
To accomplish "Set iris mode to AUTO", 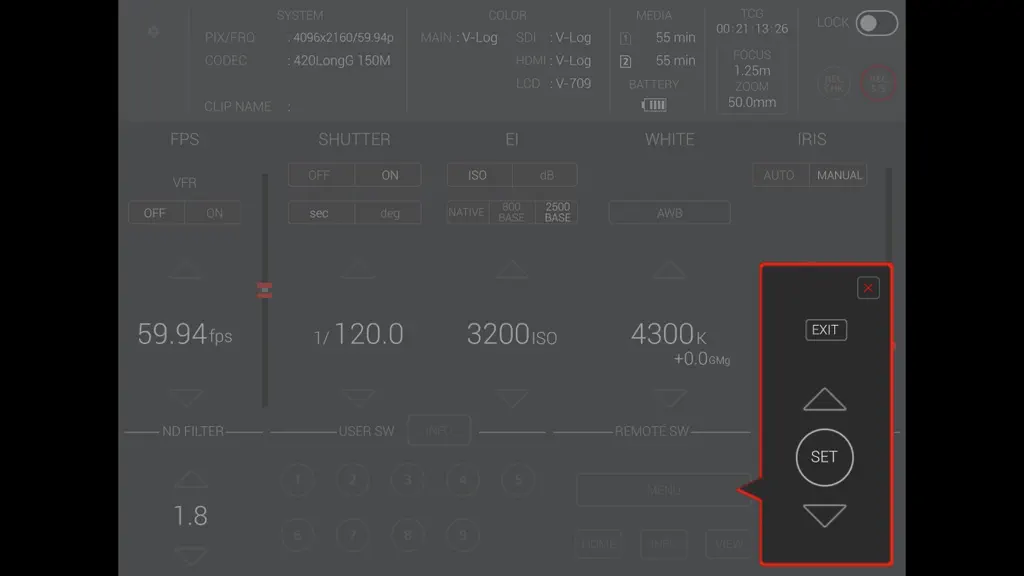I will click(780, 175).
